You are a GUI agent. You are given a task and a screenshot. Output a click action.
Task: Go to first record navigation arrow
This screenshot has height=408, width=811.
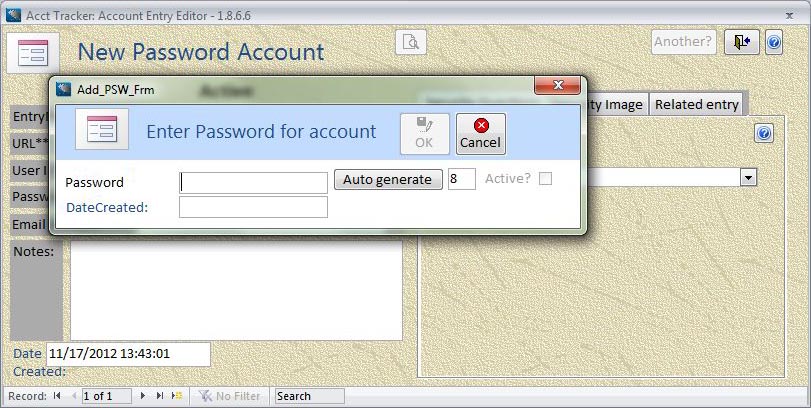pos(57,396)
